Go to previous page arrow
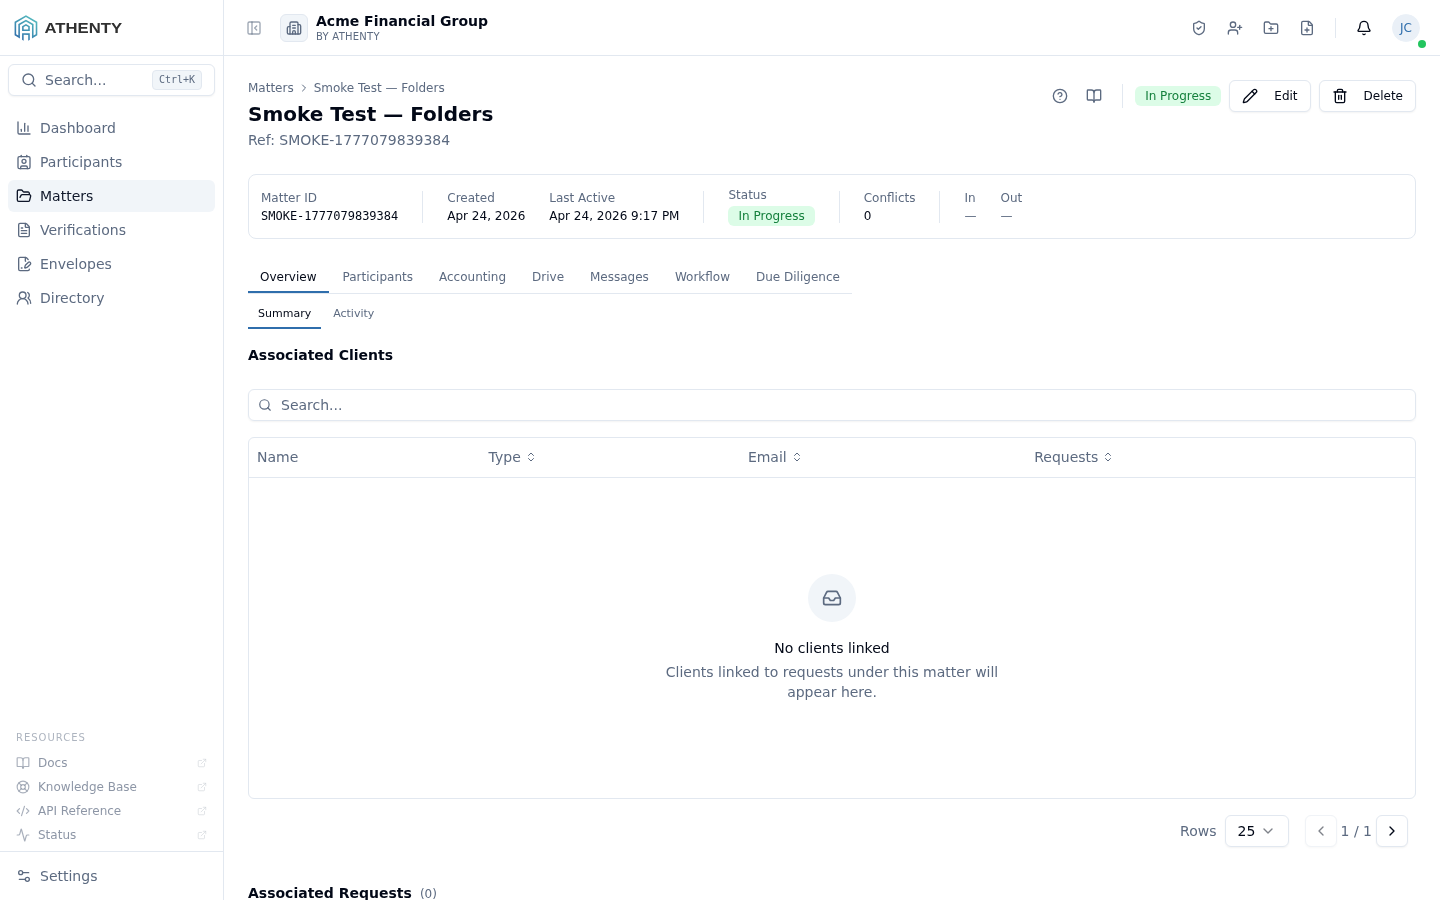Image resolution: width=1440 pixels, height=900 pixels. (1321, 831)
